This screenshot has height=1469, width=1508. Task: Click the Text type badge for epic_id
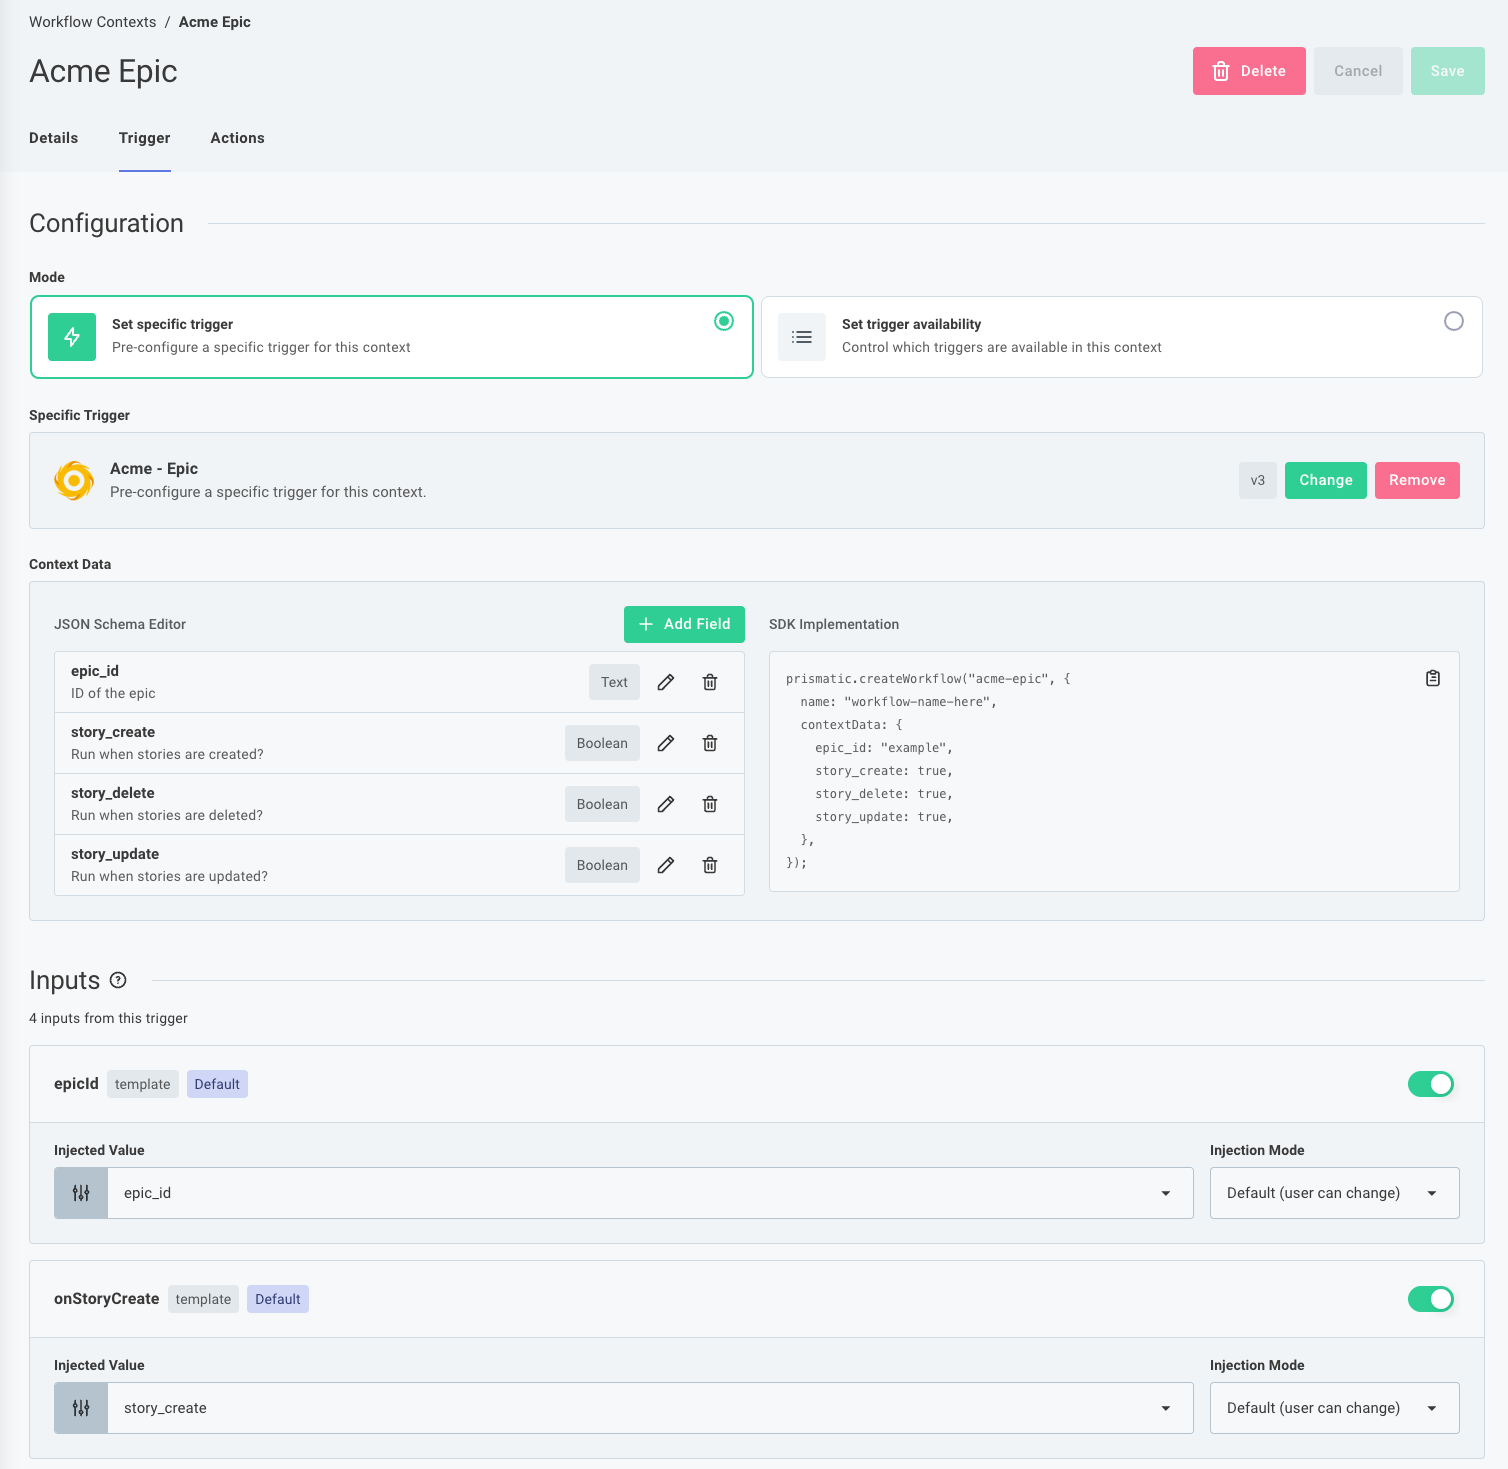[614, 682]
